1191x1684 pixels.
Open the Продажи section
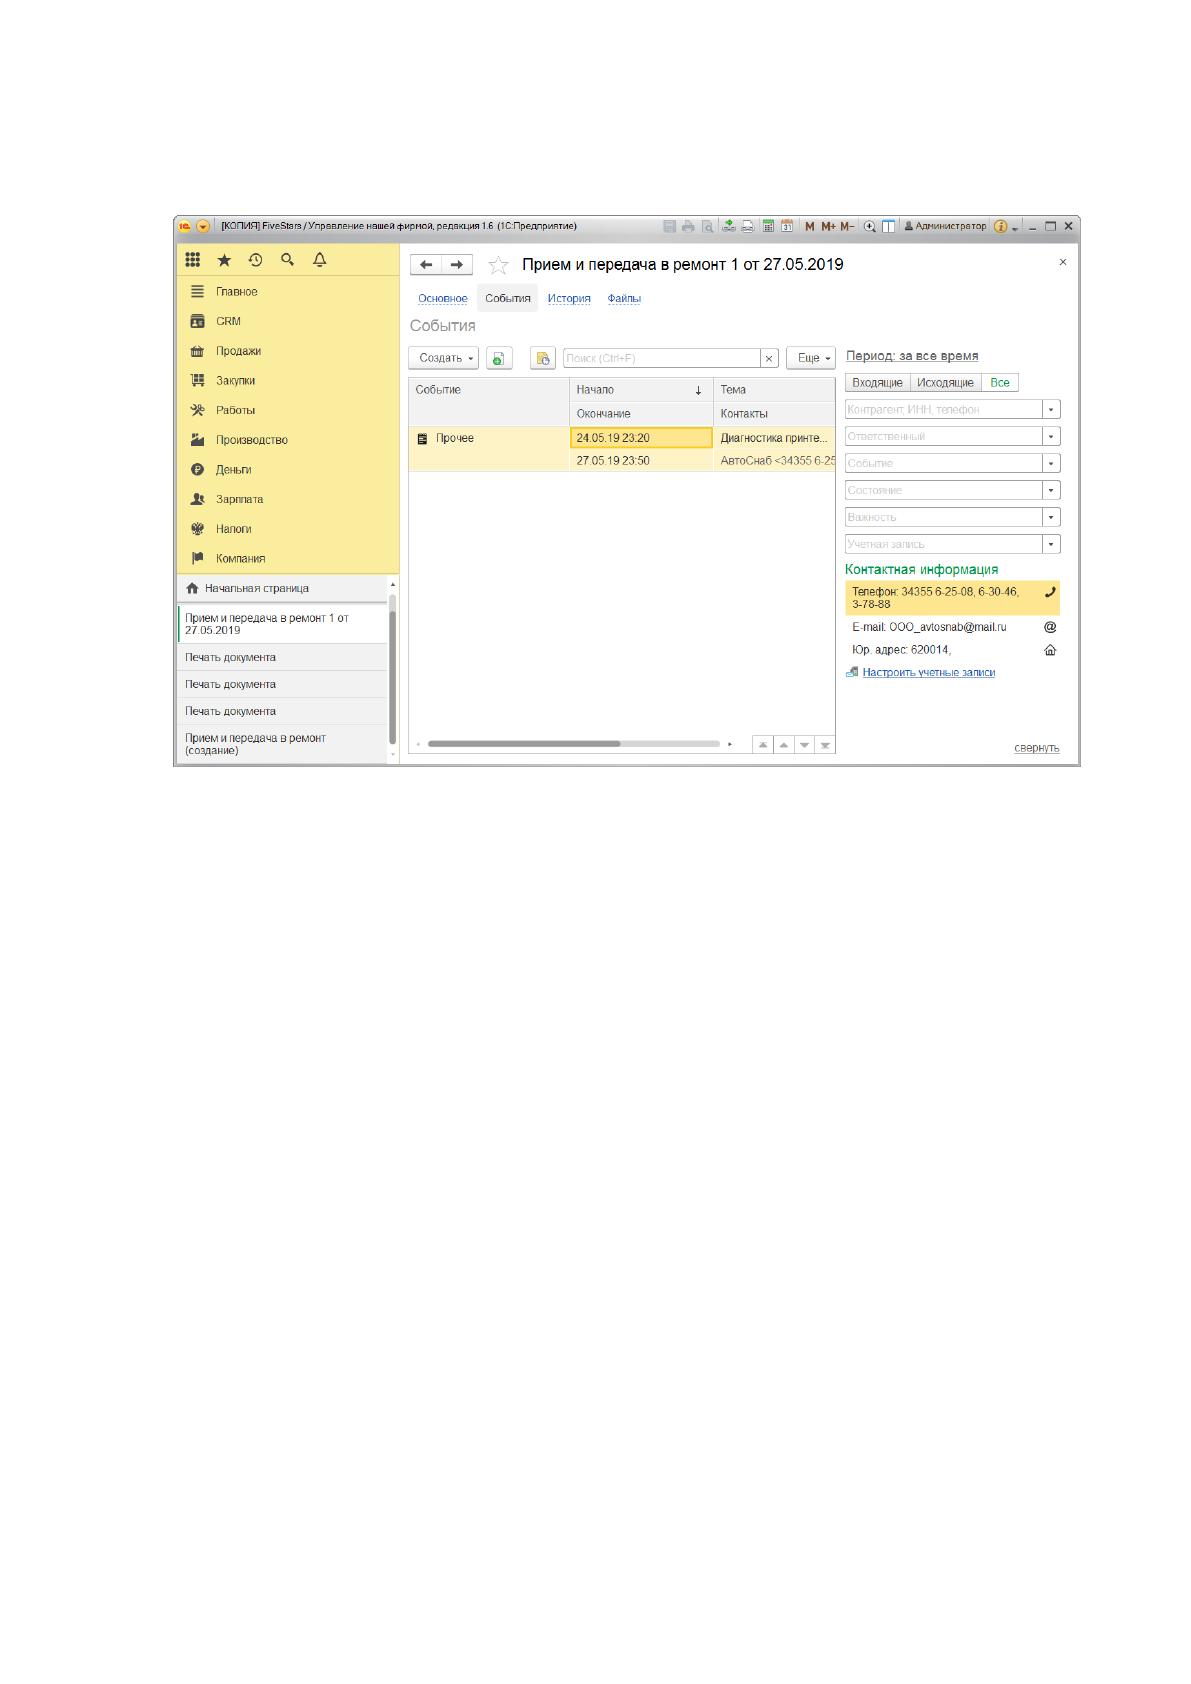coord(238,351)
